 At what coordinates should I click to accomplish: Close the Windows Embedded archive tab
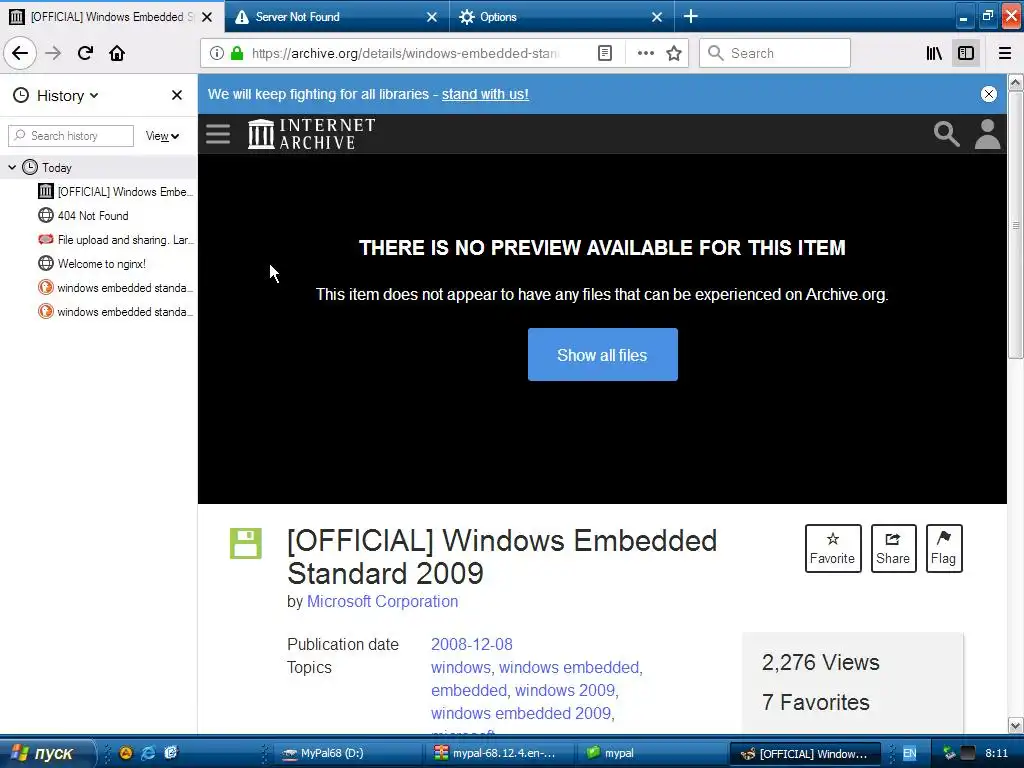coord(207,17)
